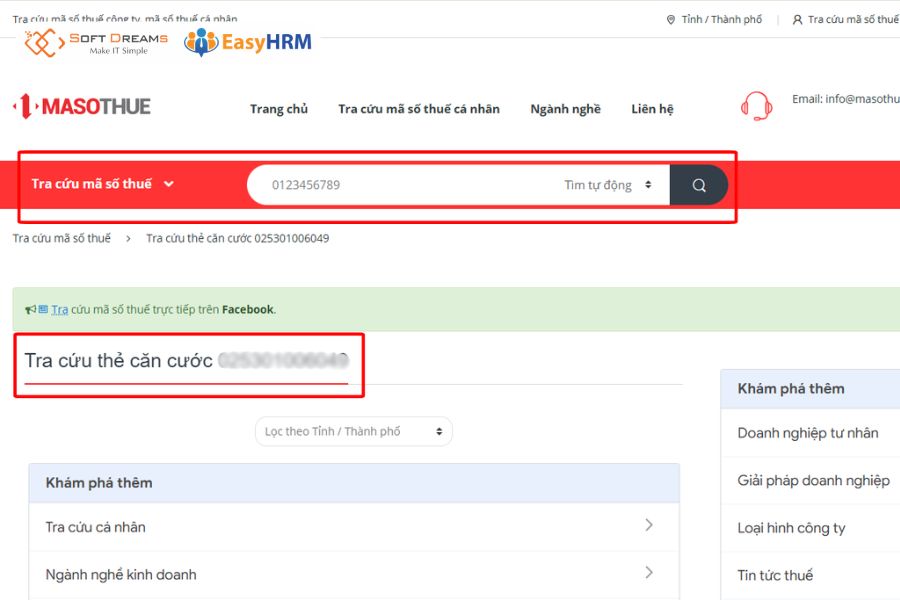The width and height of the screenshot is (900, 600).
Task: Open the Liên hệ menu item
Action: point(652,109)
